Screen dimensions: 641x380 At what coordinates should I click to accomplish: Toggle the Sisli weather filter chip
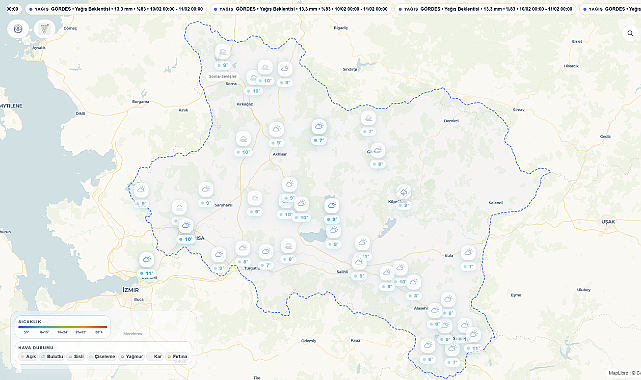coord(76,357)
